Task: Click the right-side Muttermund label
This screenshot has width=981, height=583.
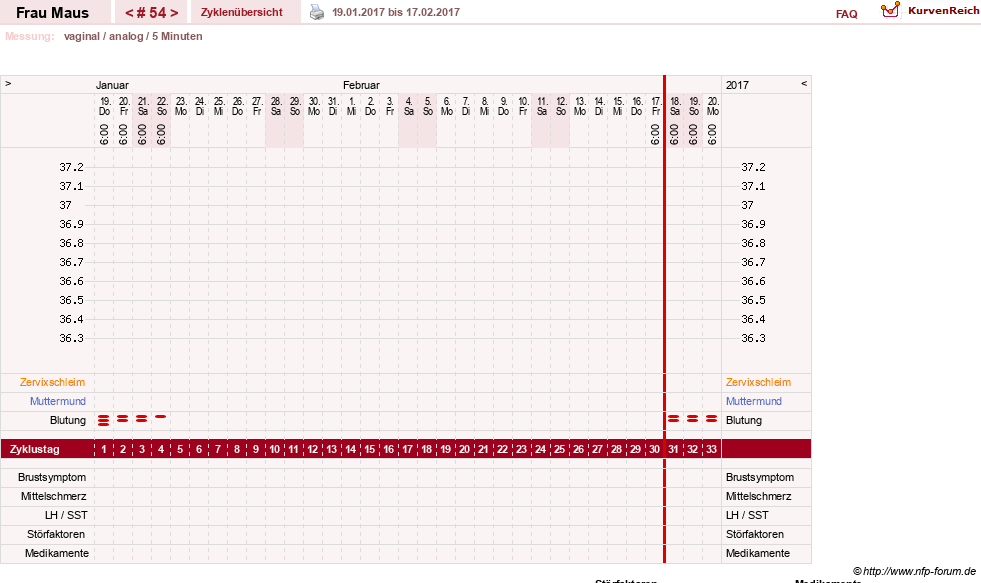Action: point(754,401)
